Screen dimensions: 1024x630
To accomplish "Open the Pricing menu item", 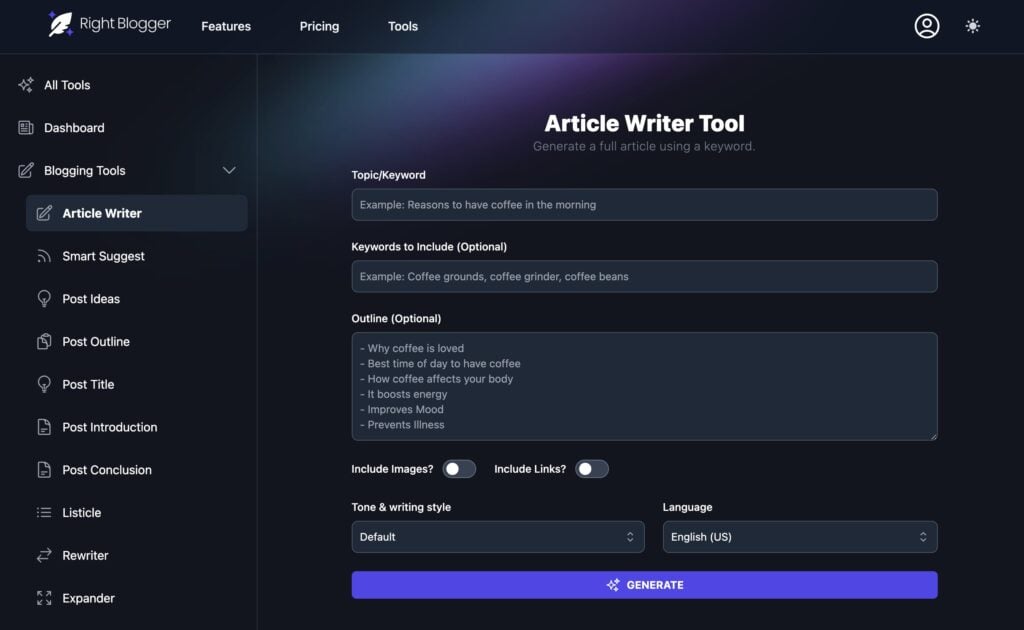I will 319,26.
